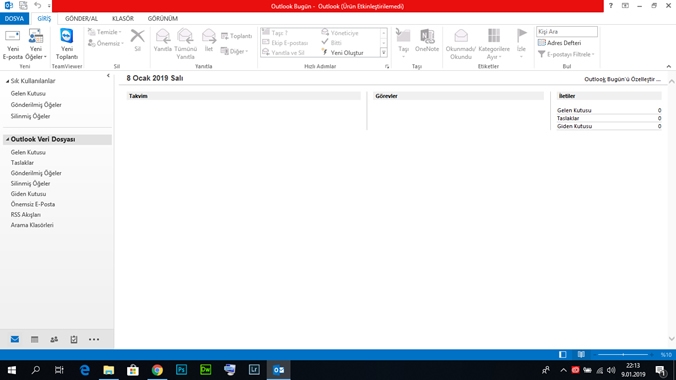
Task: Open the Yeni Öğeler menu
Action: (36, 44)
